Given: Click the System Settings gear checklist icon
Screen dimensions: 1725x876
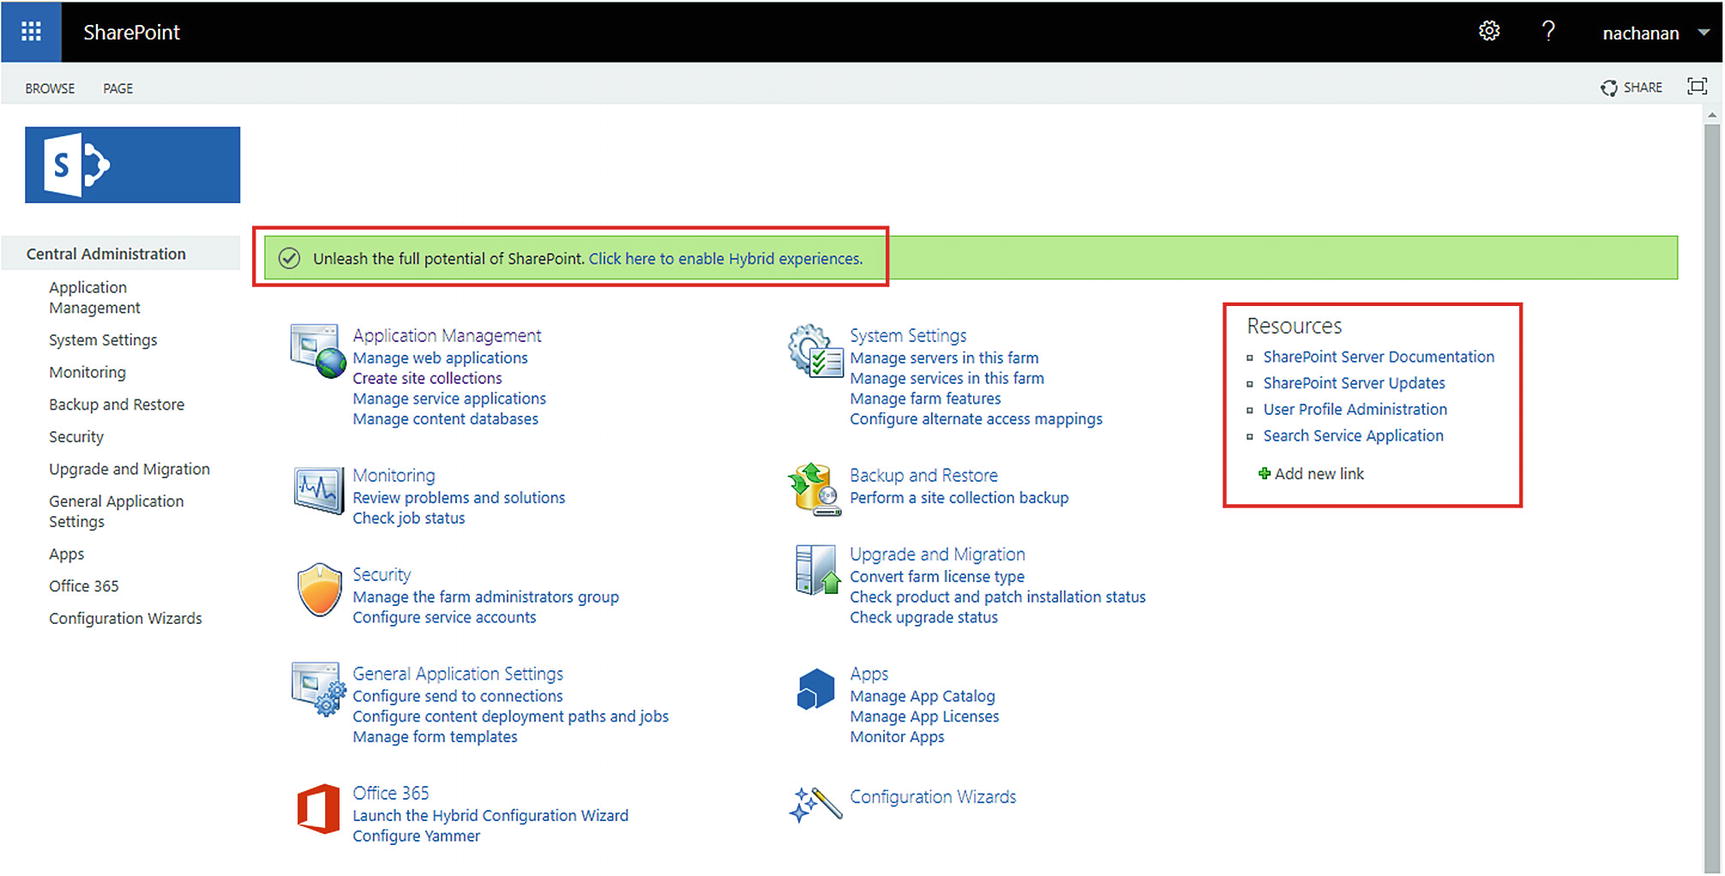Looking at the screenshot, I should coord(815,350).
